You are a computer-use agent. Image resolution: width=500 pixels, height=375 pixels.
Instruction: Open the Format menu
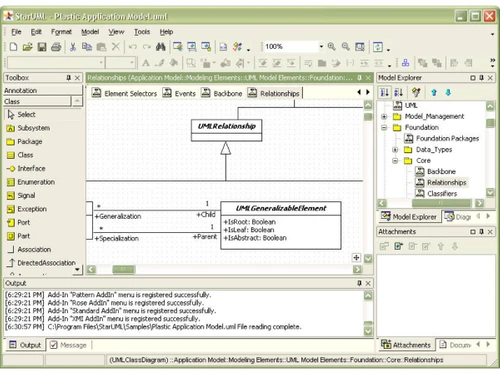[x=61, y=32]
